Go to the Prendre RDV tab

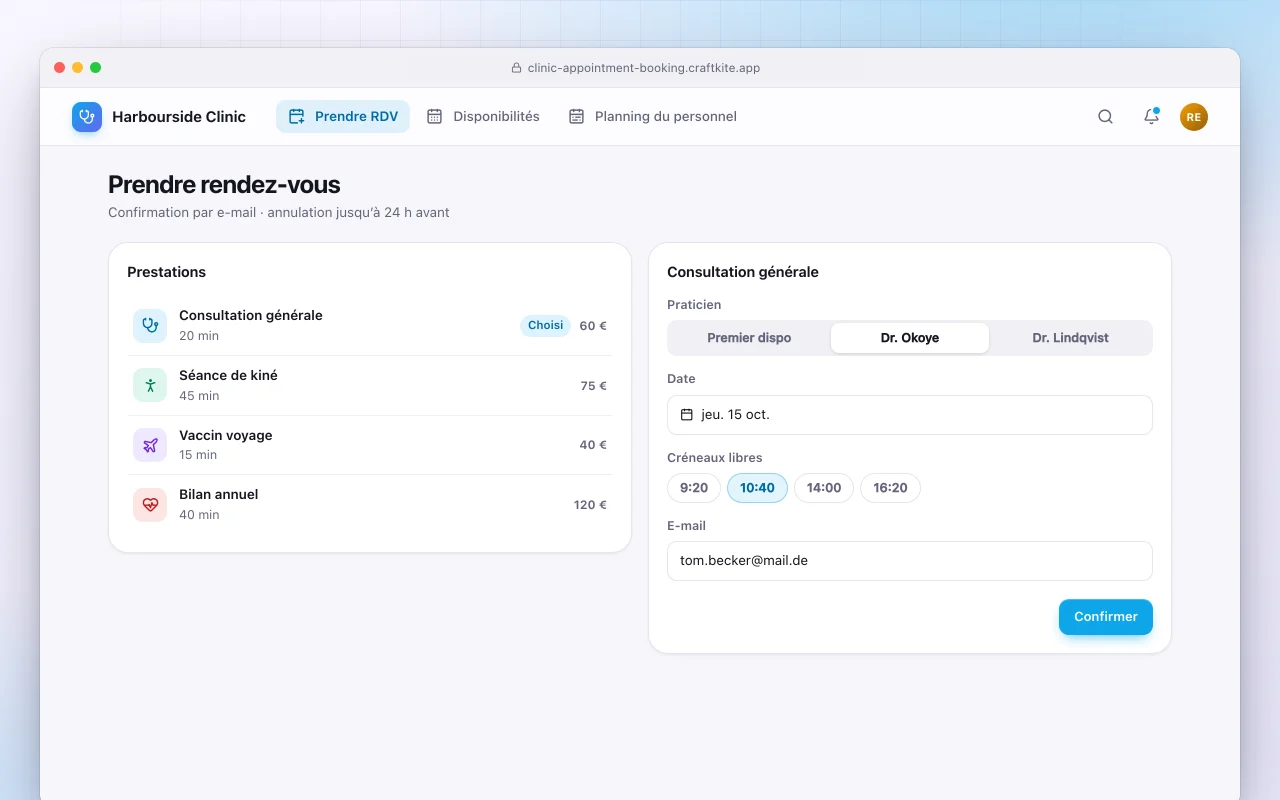[343, 117]
